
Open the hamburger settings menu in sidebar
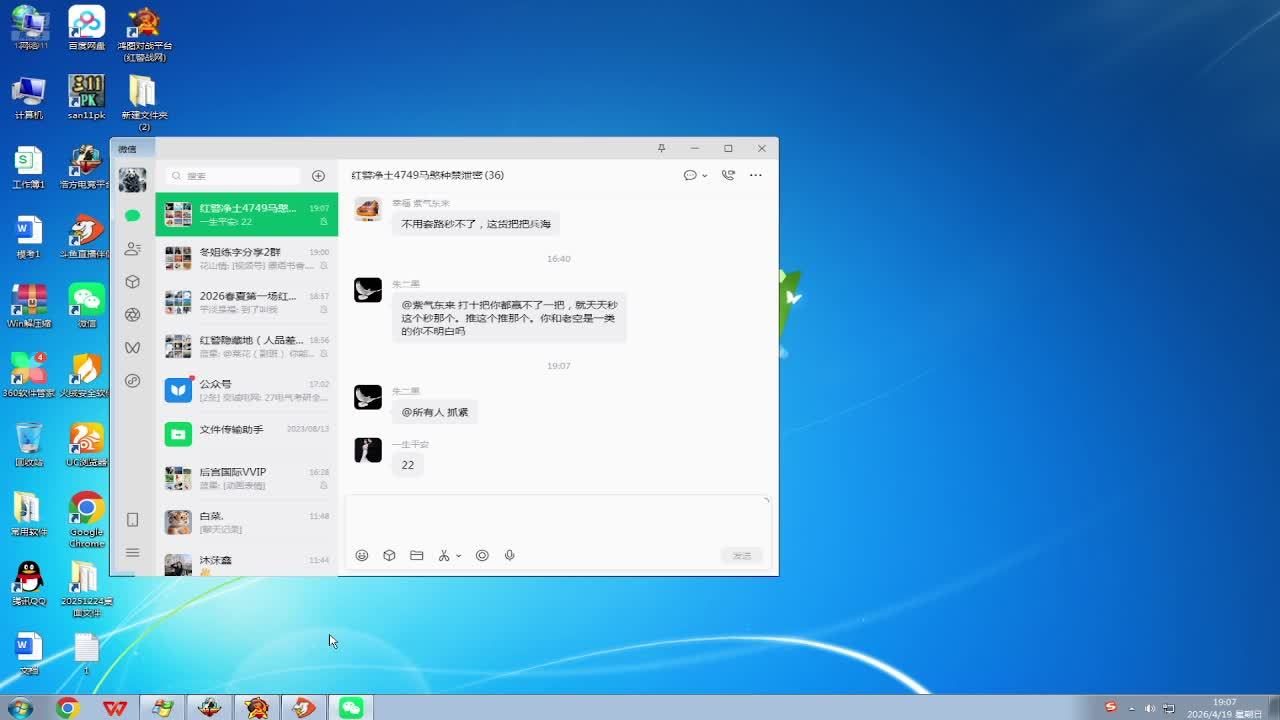point(132,553)
